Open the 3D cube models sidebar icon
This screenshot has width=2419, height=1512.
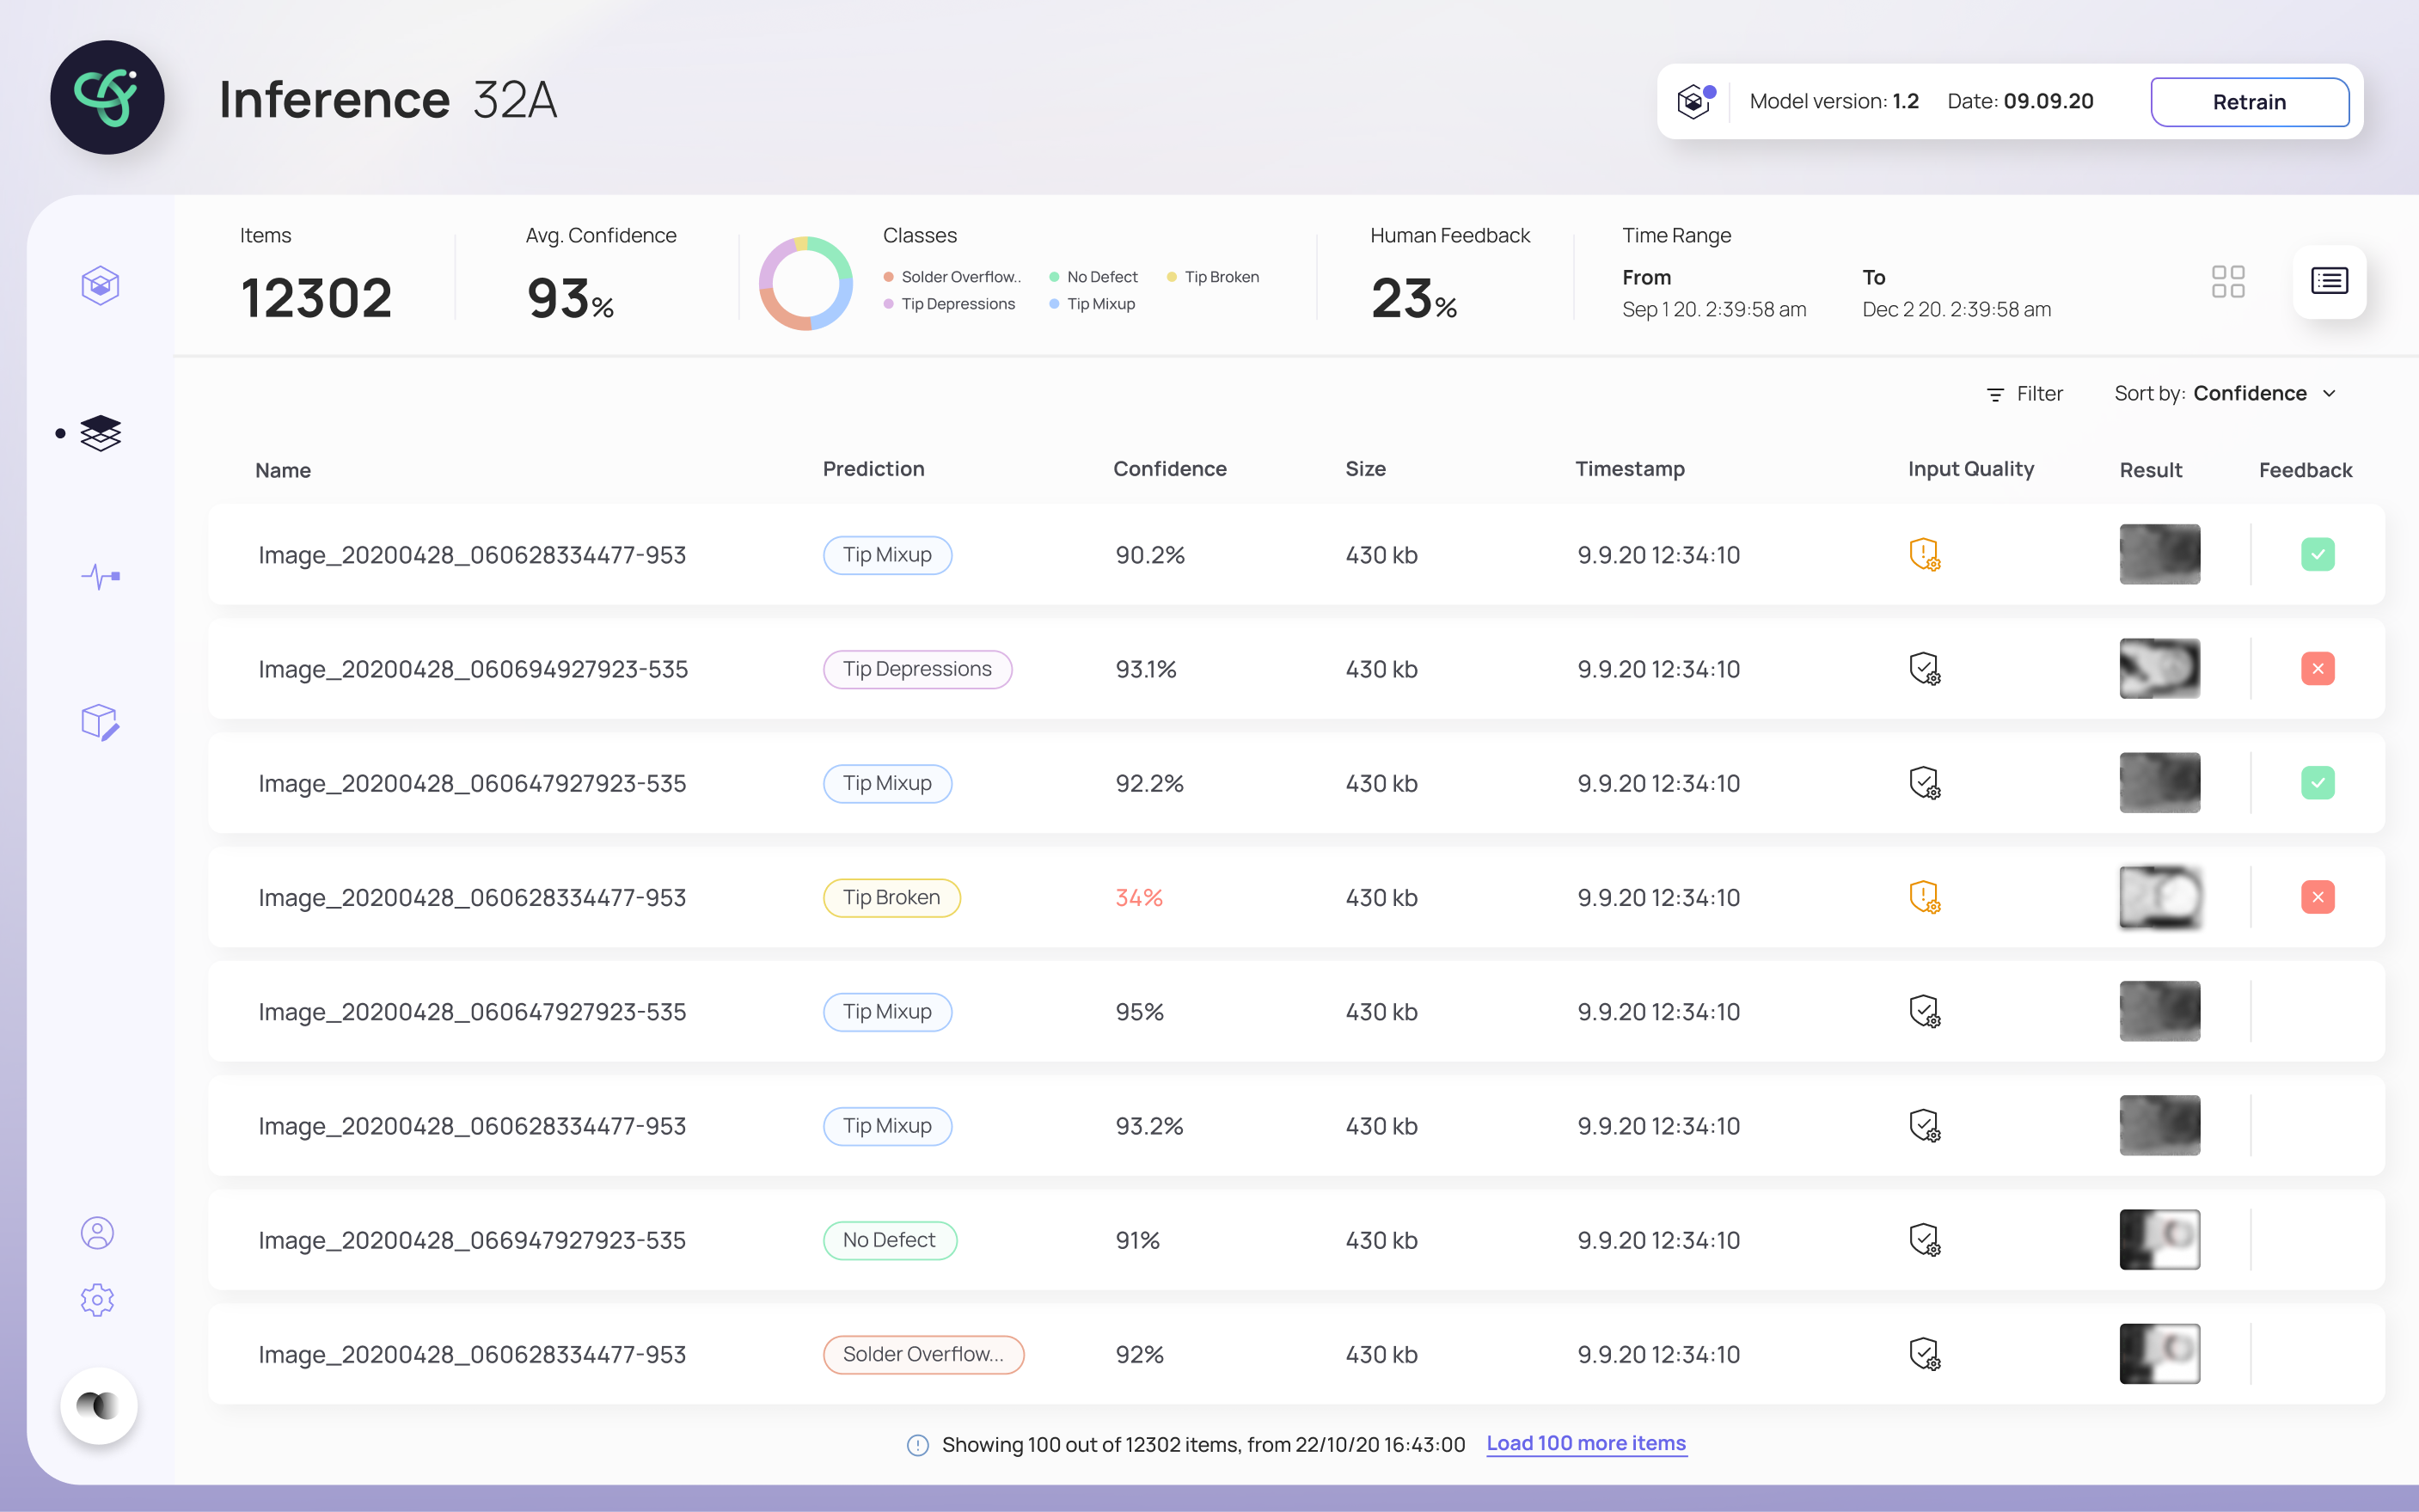point(100,286)
